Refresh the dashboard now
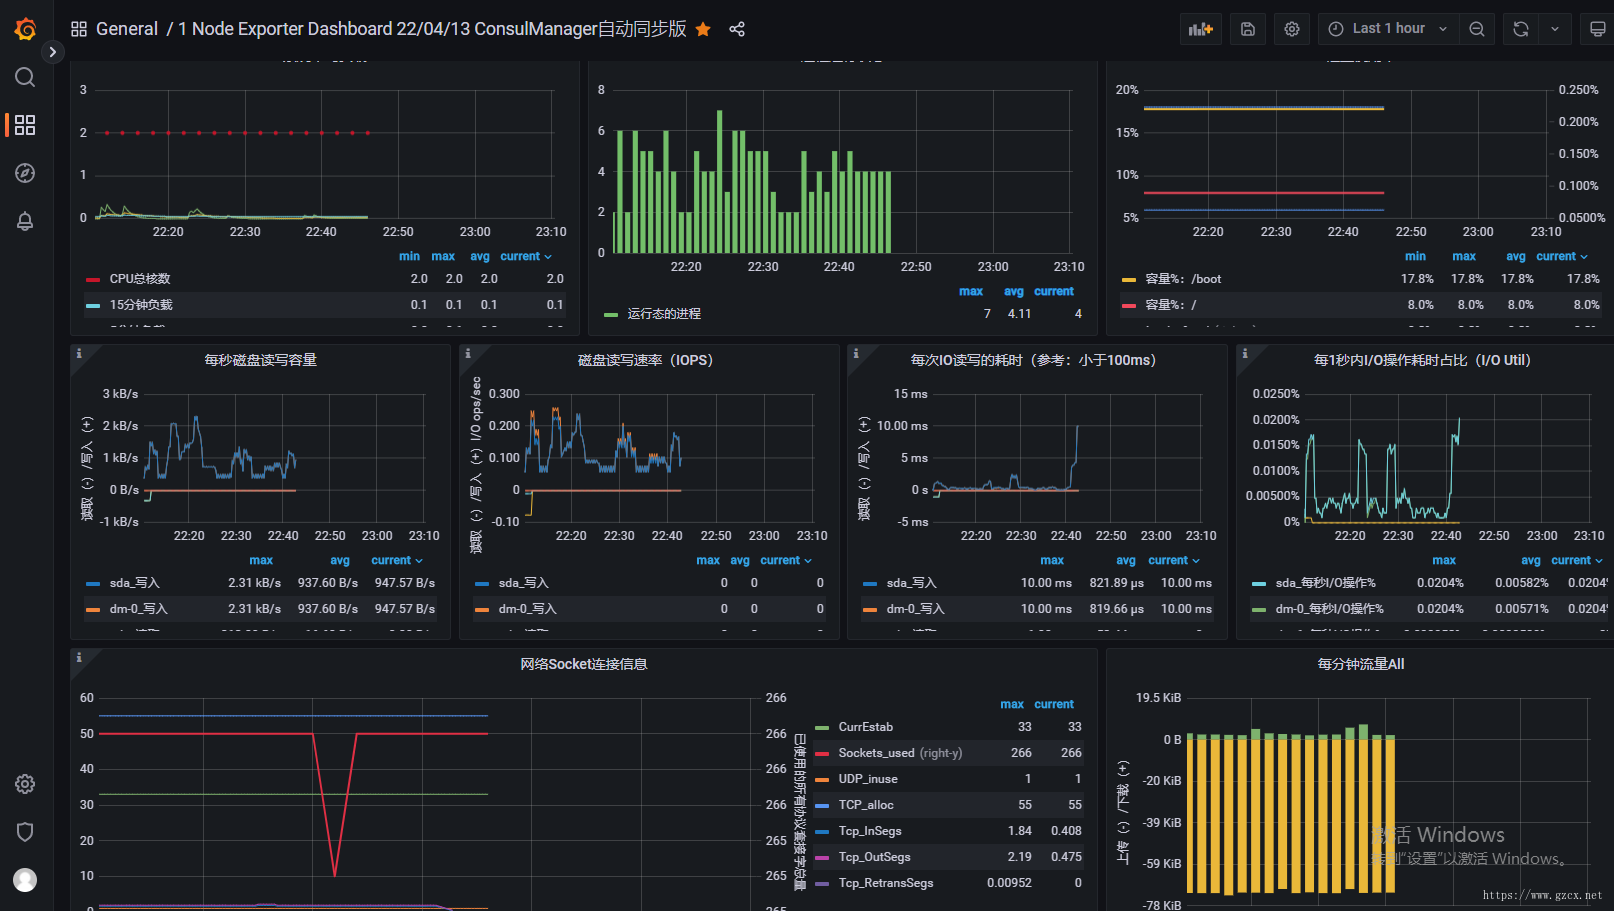The width and height of the screenshot is (1614, 911). [x=1521, y=29]
